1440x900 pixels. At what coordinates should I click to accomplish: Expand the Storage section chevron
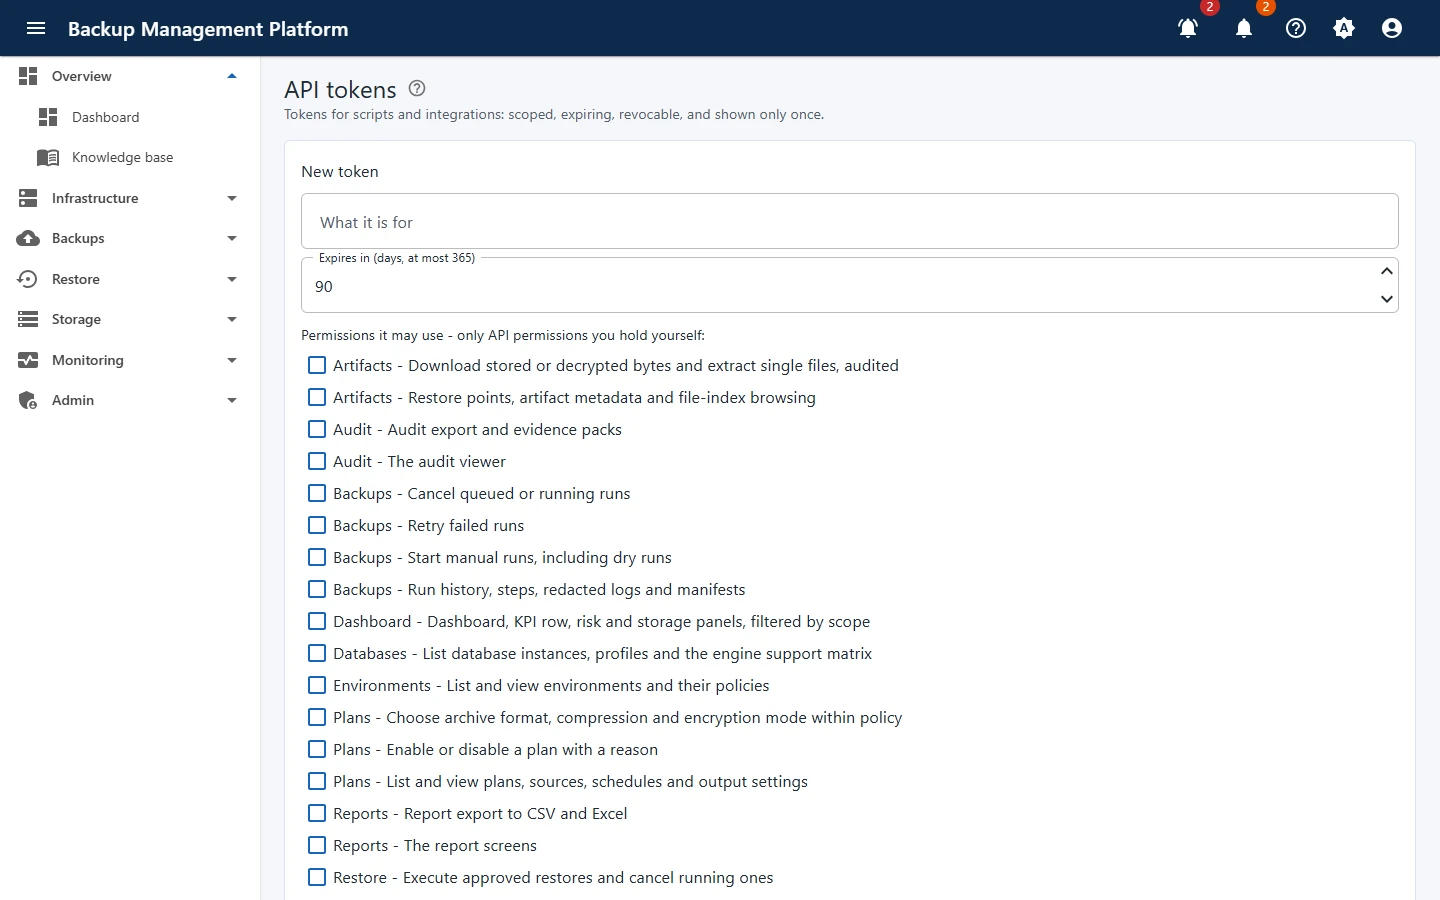(x=232, y=319)
